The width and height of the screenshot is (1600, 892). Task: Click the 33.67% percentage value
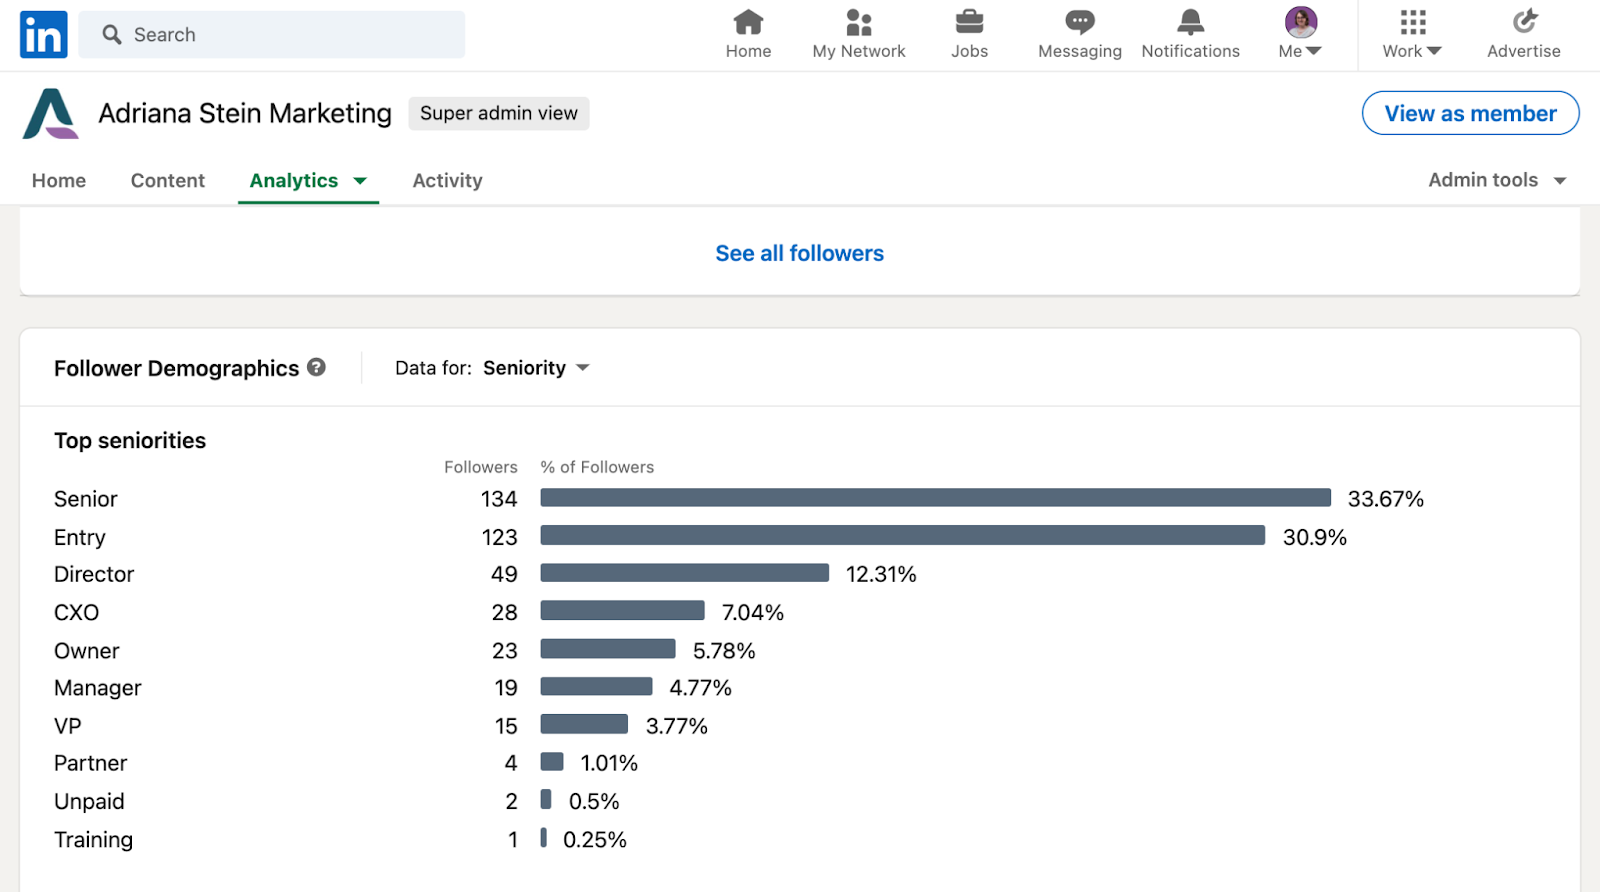[1386, 499]
